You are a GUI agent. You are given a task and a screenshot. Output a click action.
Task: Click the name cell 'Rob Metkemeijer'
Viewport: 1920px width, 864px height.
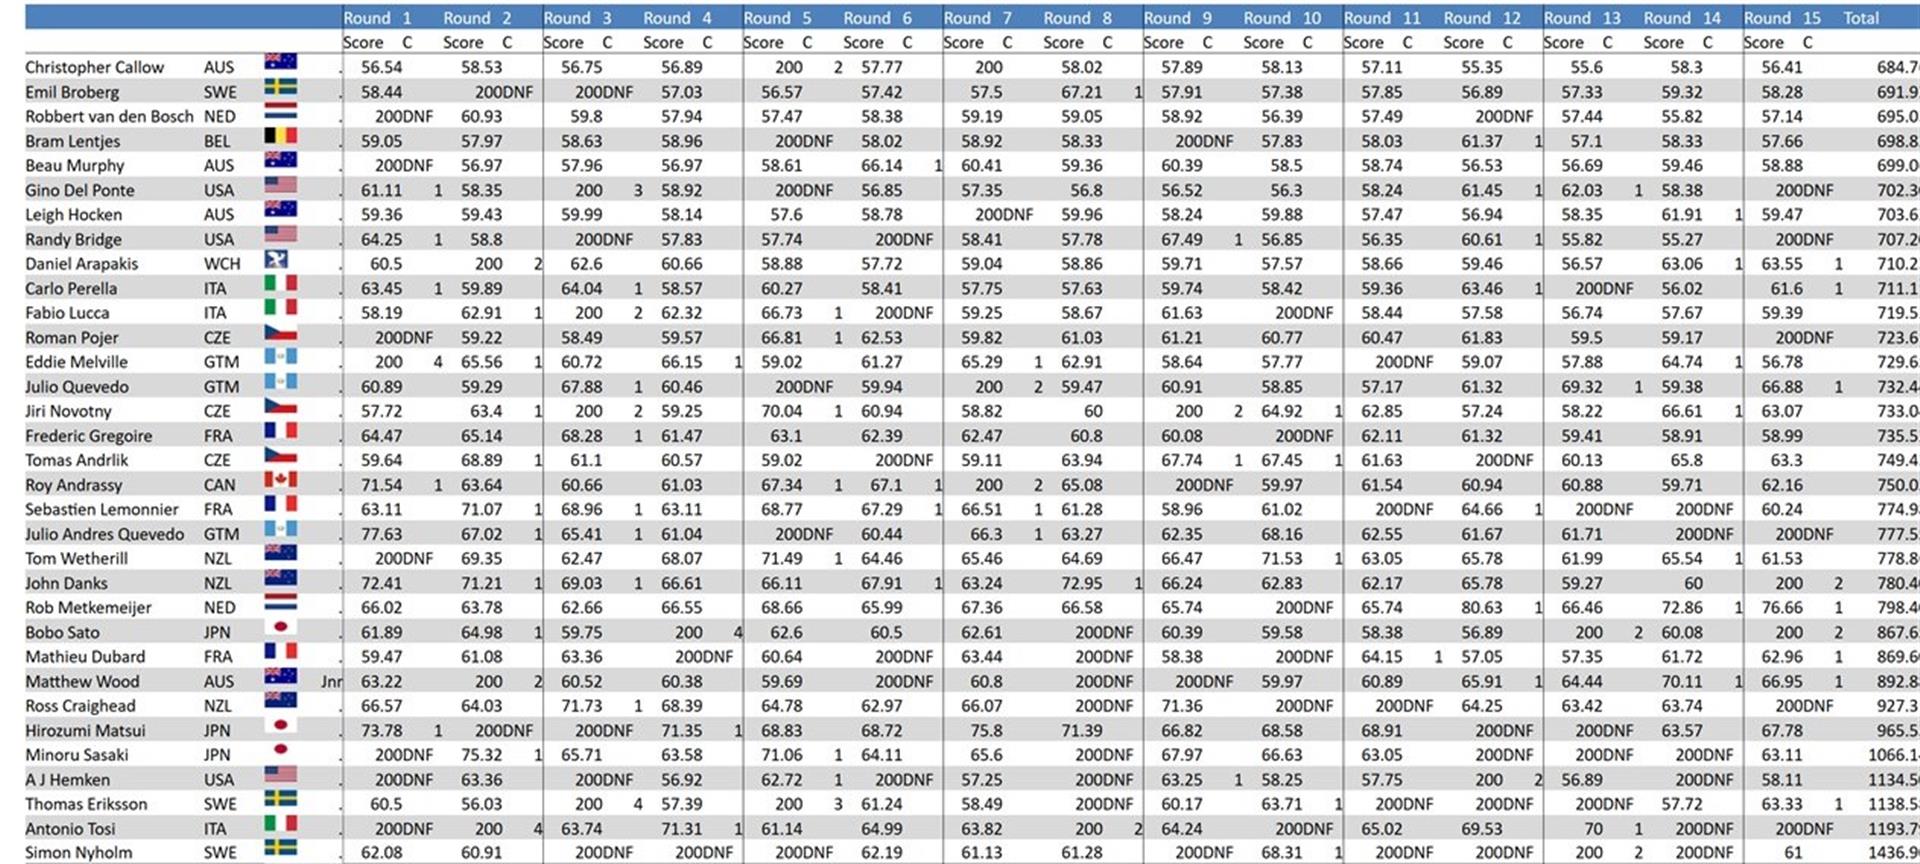(x=88, y=607)
